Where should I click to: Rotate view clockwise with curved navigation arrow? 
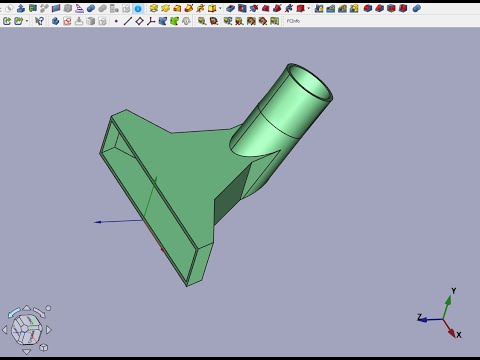tap(39, 312)
